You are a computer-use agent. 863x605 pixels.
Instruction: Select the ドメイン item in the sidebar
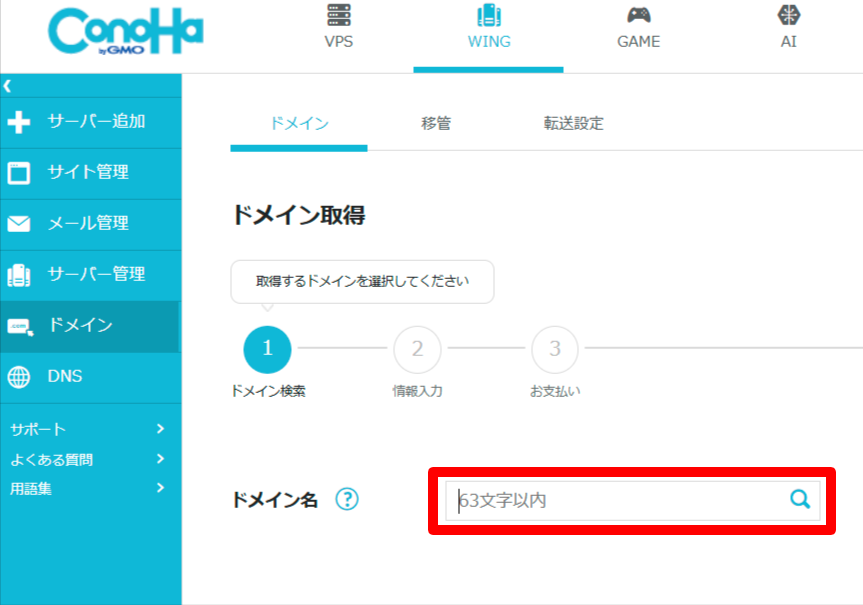80,325
